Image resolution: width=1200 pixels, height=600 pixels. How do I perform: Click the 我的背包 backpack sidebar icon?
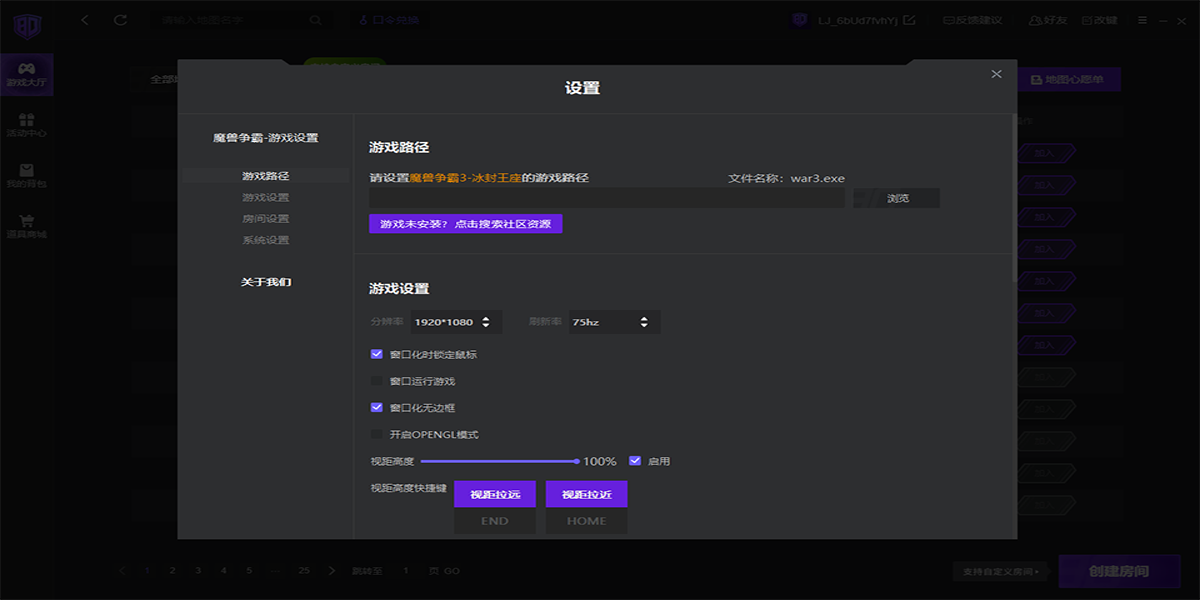26,175
